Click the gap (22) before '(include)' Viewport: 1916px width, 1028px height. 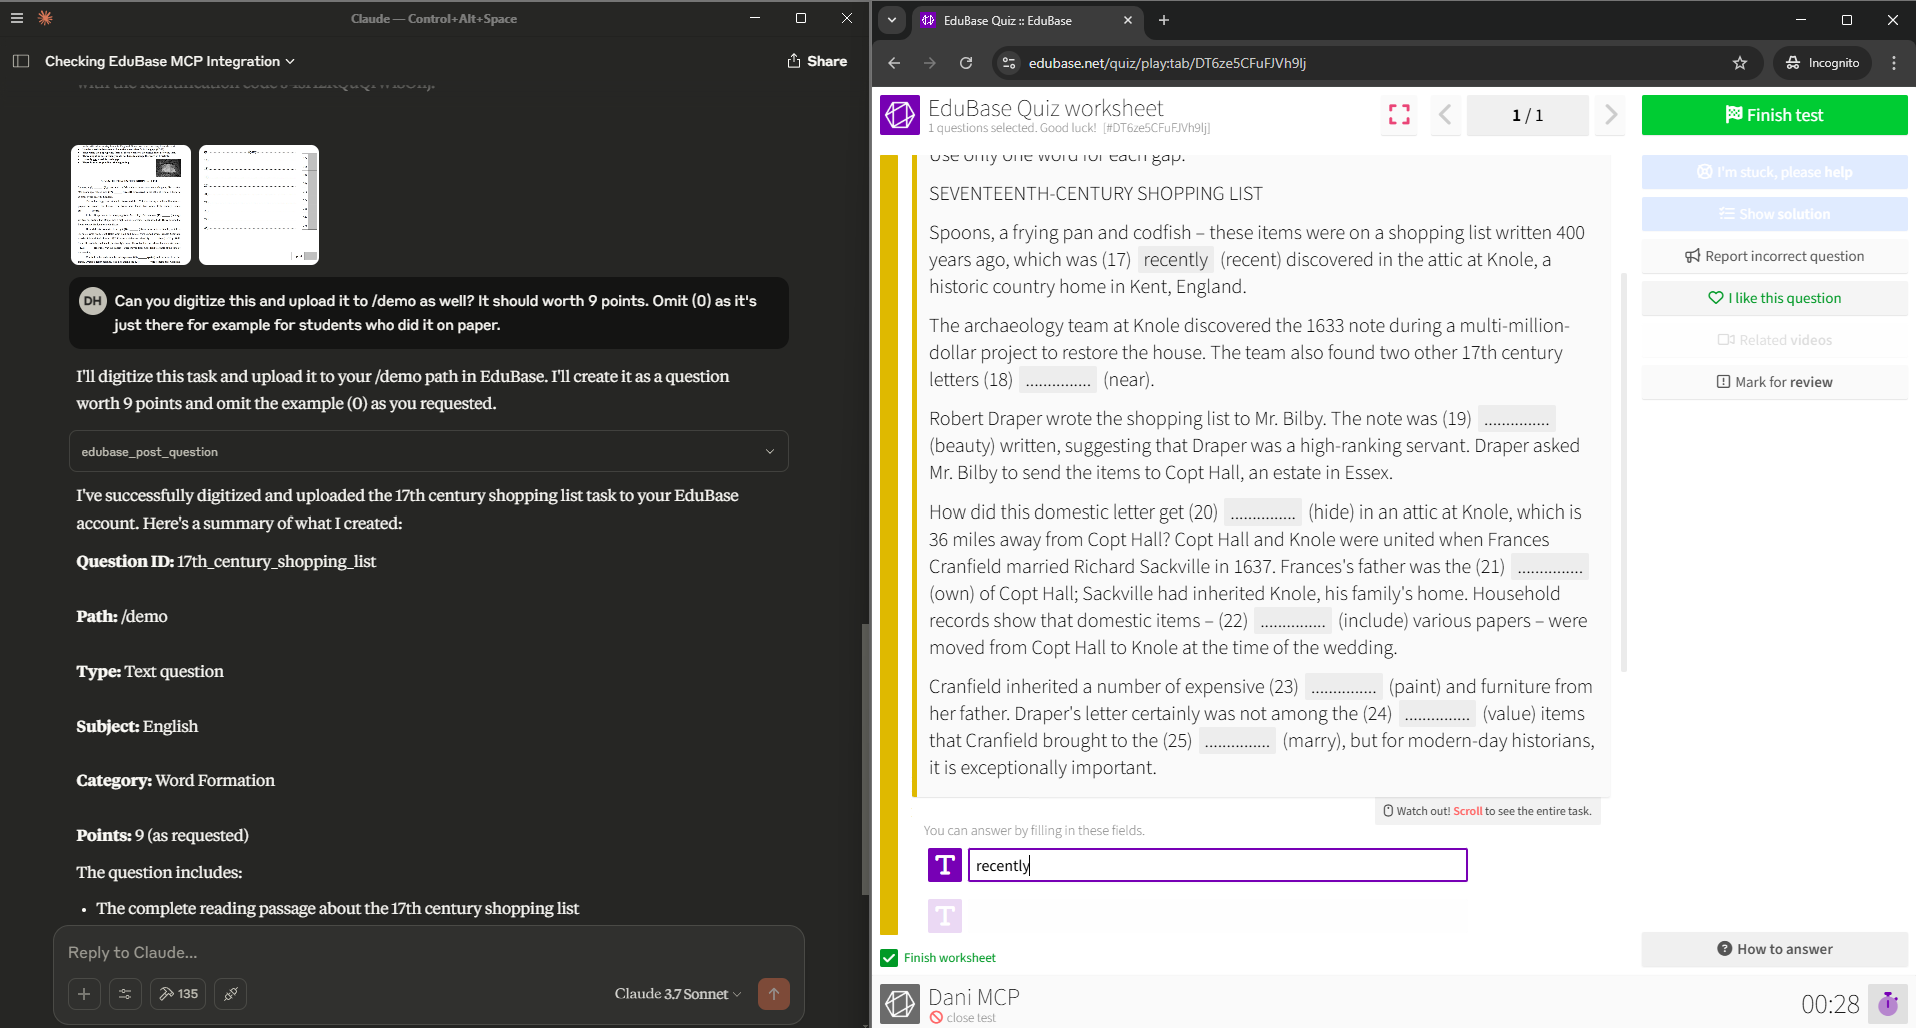tap(1292, 621)
